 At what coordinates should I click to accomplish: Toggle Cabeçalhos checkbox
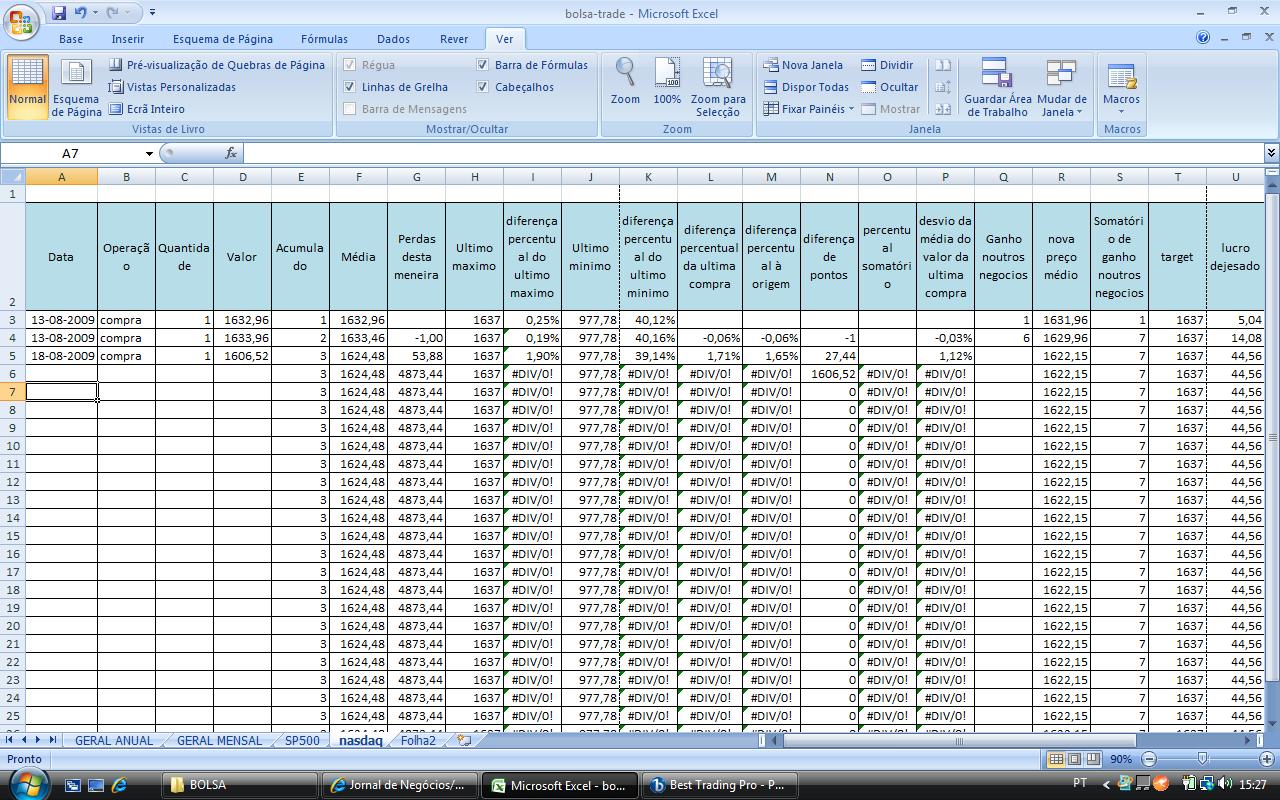[x=482, y=87]
